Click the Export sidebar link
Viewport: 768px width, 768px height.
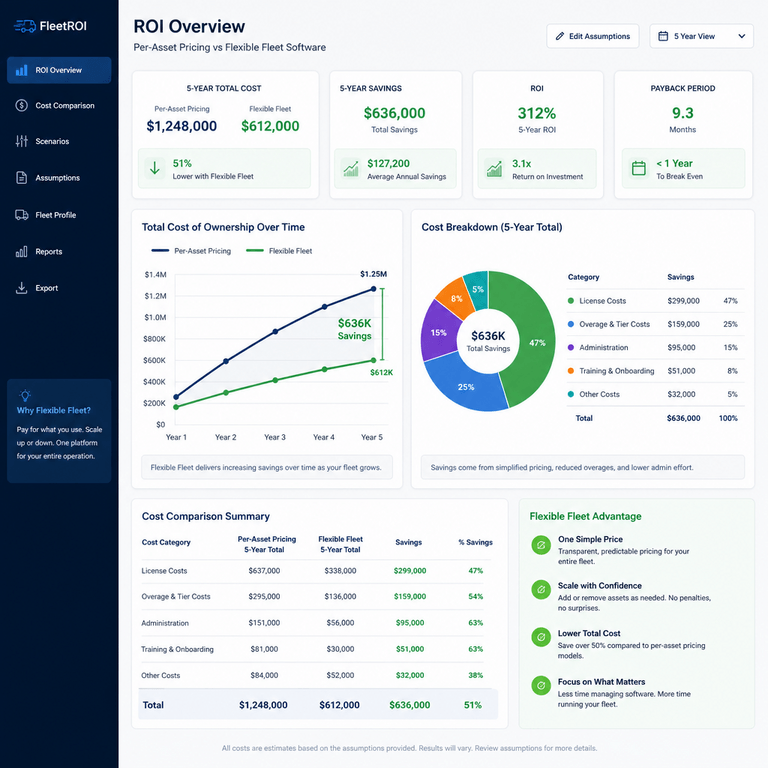click(59, 288)
